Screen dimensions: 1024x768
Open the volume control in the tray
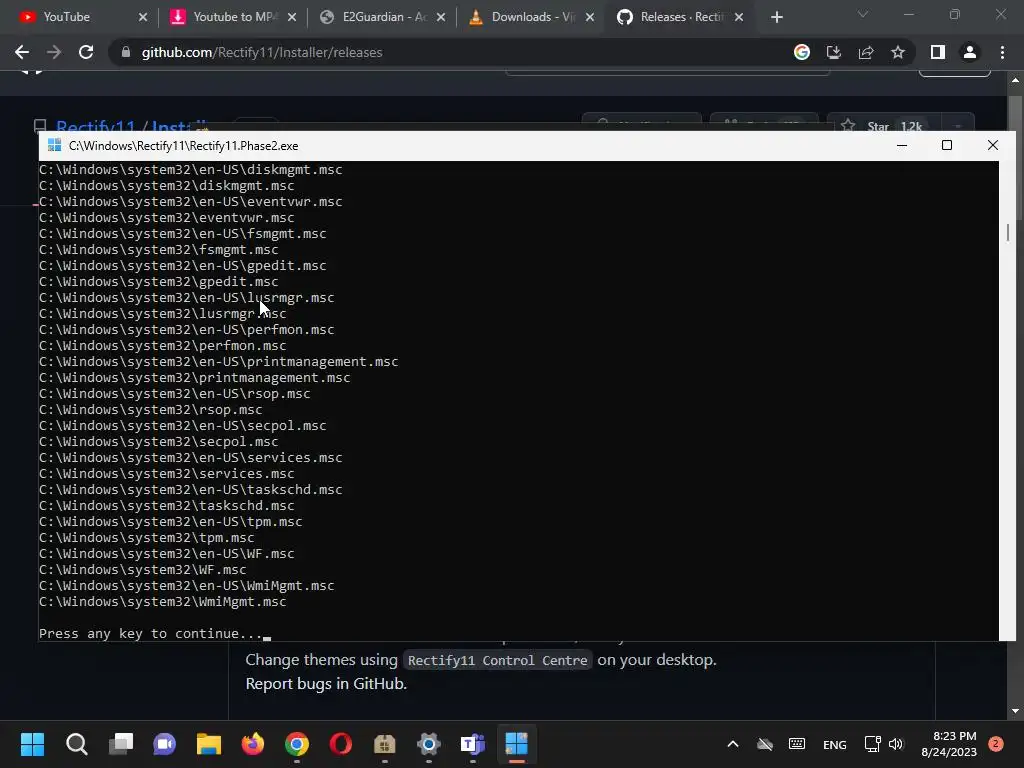[x=896, y=744]
